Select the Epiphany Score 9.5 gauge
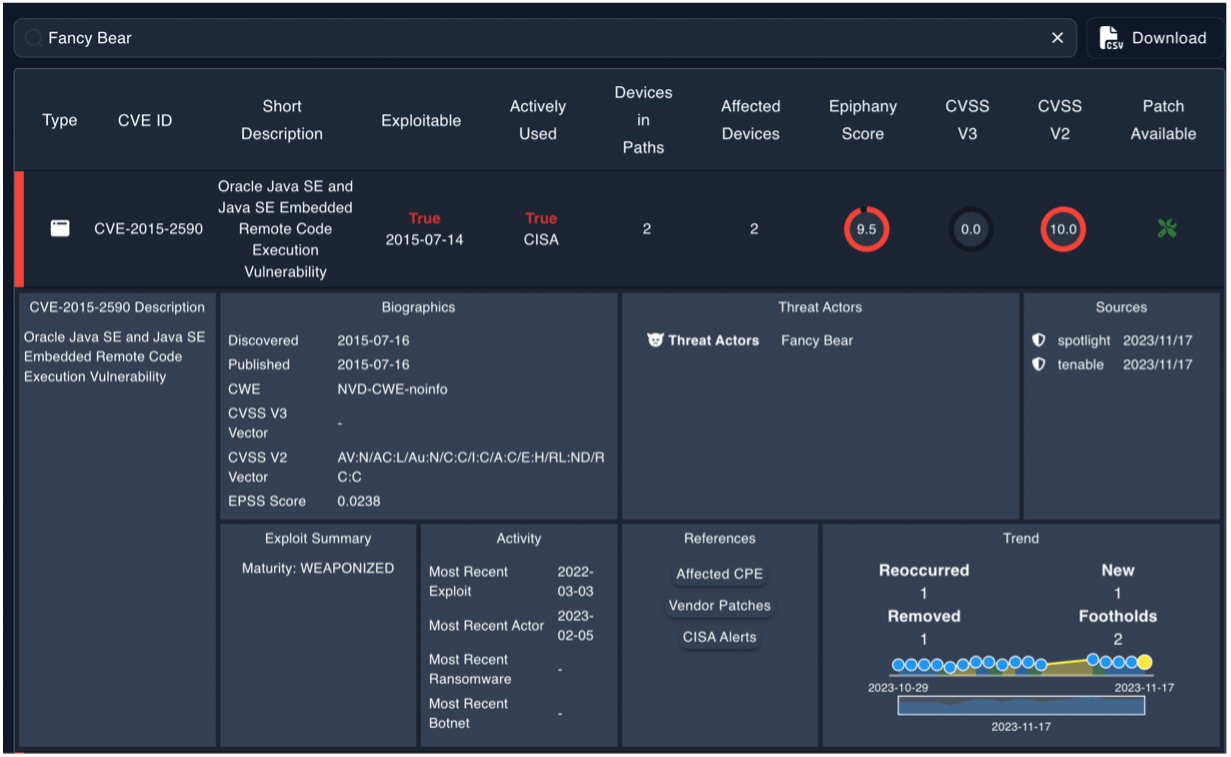The width and height of the screenshot is (1231, 757). (x=866, y=229)
